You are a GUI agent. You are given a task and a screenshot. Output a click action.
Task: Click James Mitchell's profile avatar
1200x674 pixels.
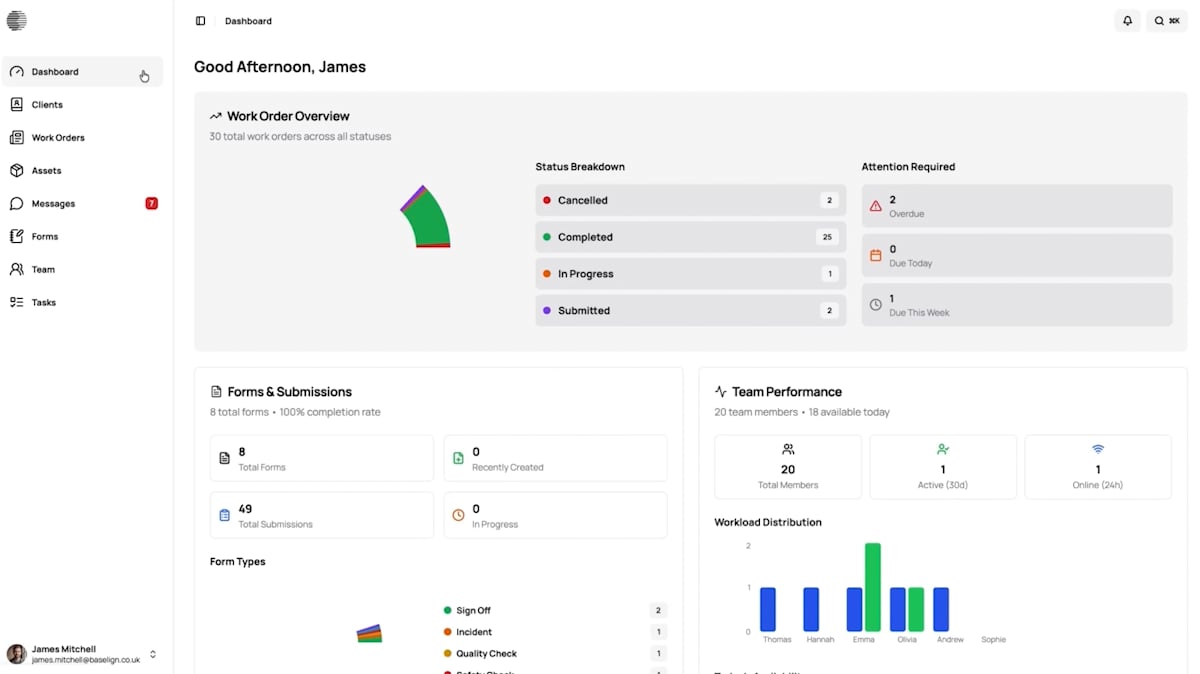(17, 654)
